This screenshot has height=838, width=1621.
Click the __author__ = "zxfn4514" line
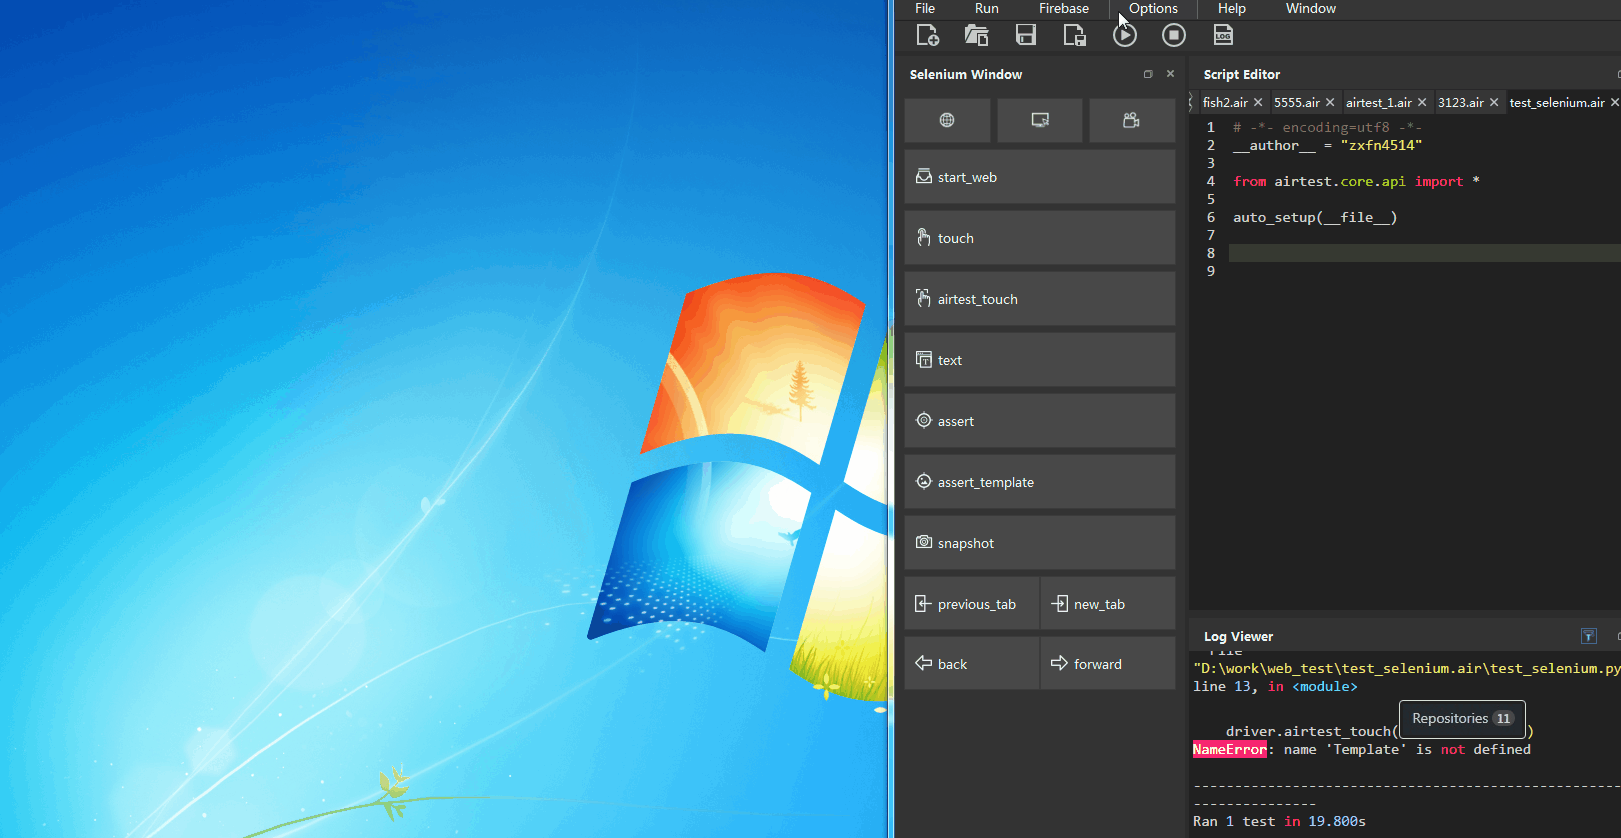click(x=1327, y=145)
